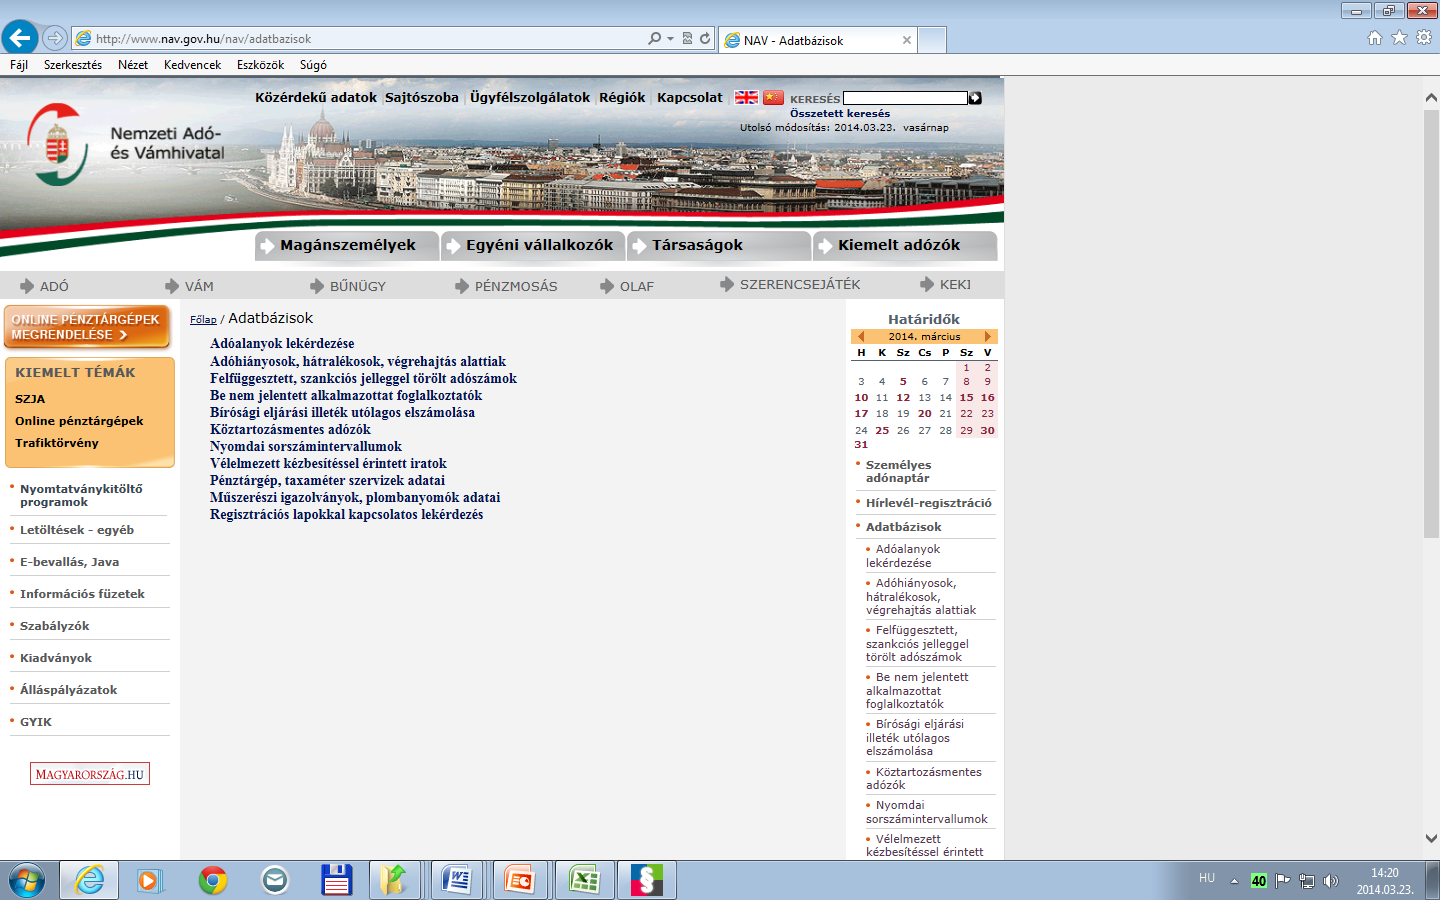Open Személyes adónaptár link
The image size is (1440, 900).
pos(898,472)
